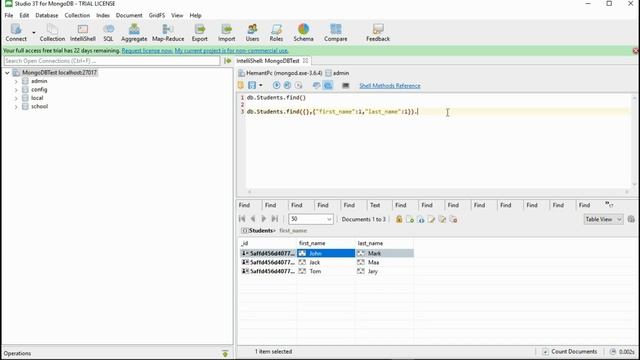Open the Collection toolbar icon
Image resolution: width=640 pixels, height=360 pixels.
[52, 33]
